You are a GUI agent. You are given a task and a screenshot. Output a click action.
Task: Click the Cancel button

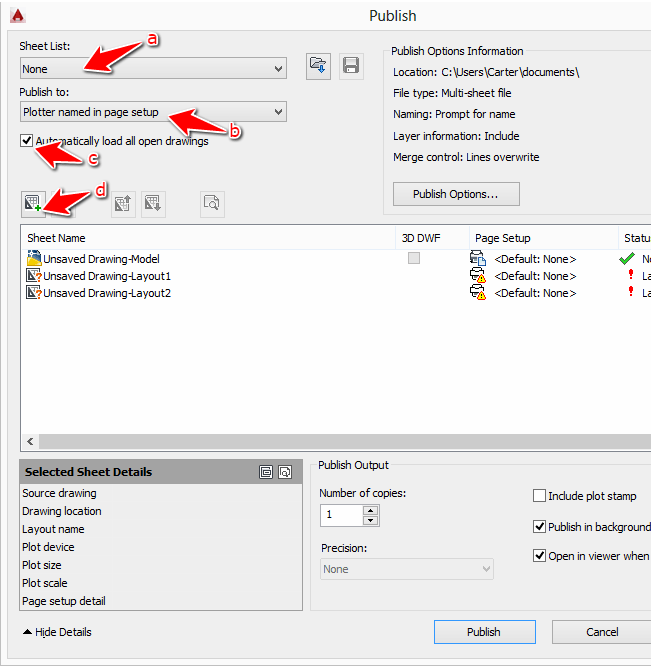602,632
